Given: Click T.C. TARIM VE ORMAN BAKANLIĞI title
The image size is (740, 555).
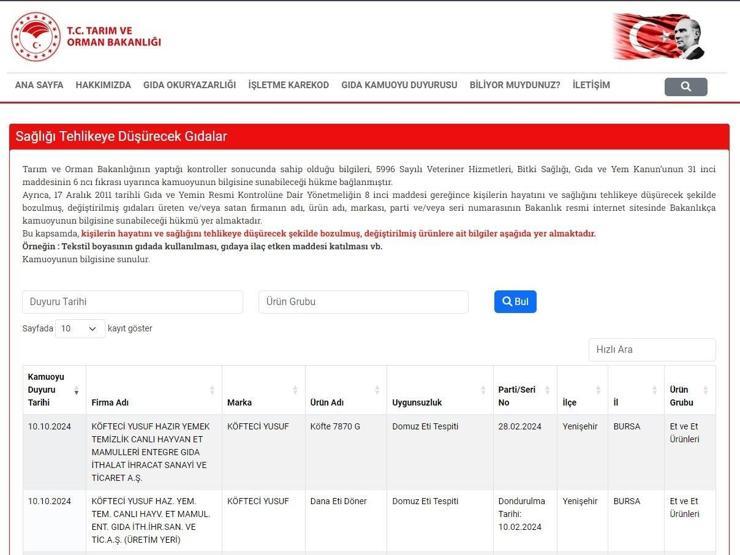Looking at the screenshot, I should tap(114, 36).
